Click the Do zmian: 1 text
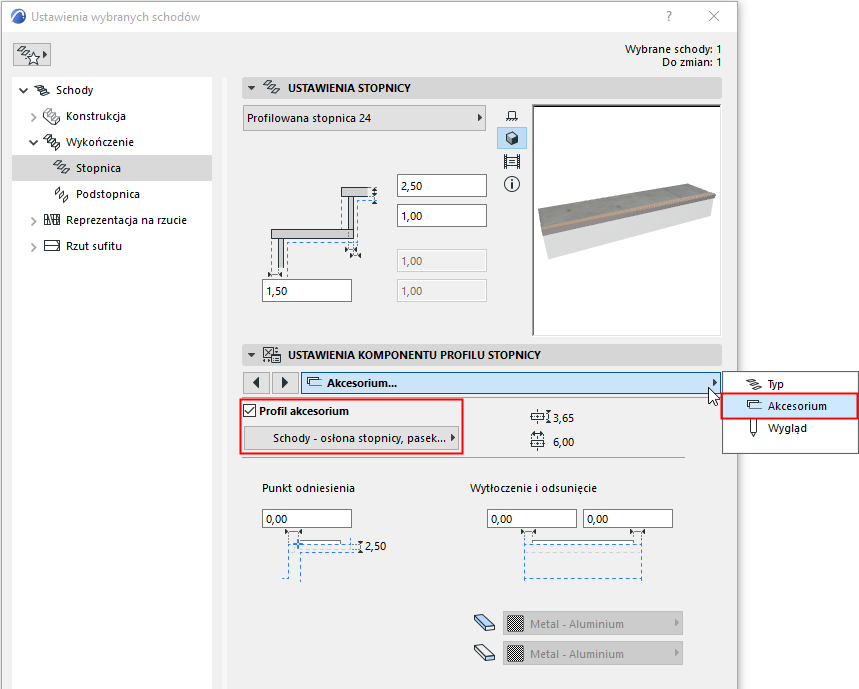 [x=691, y=62]
